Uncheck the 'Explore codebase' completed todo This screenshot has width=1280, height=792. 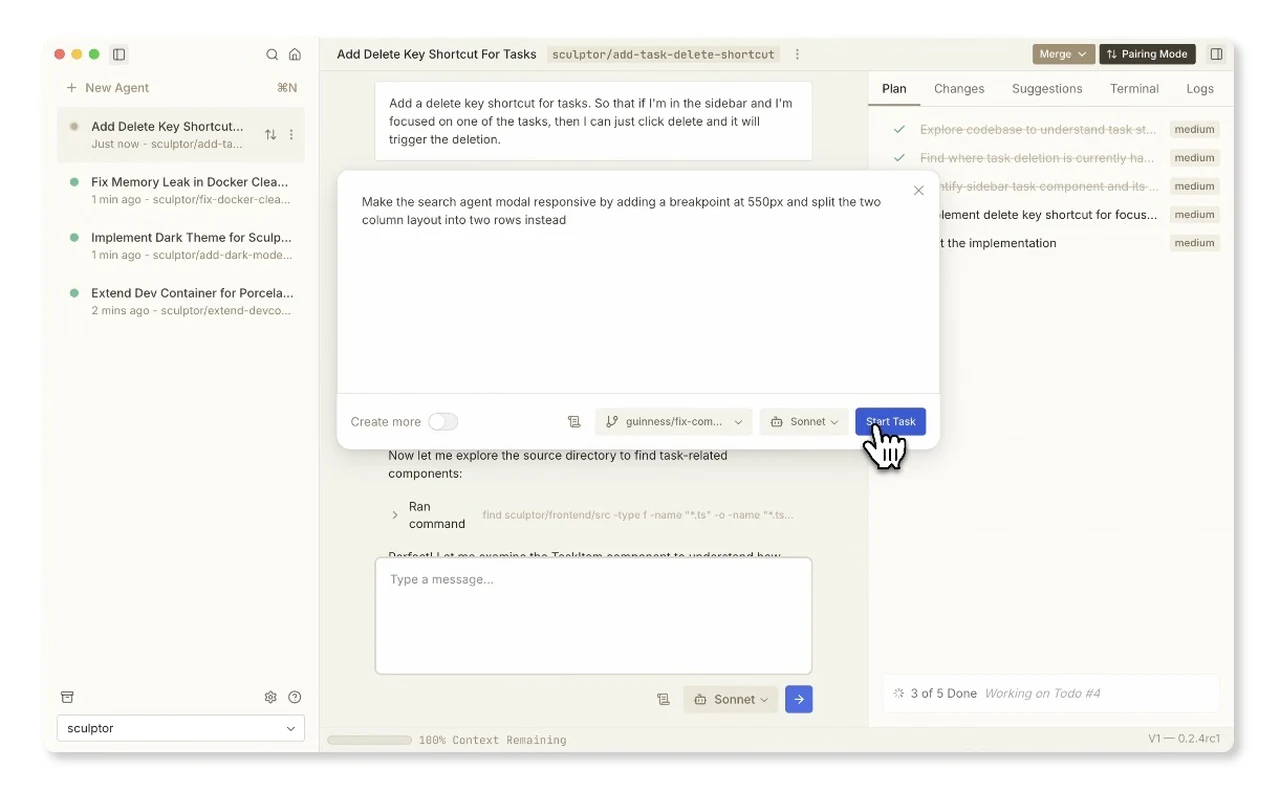(898, 129)
